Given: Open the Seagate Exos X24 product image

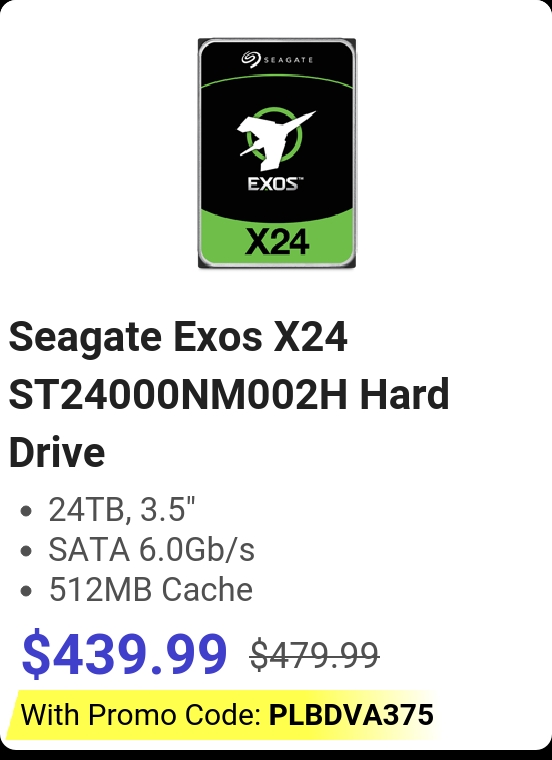Looking at the screenshot, I should (x=277, y=153).
